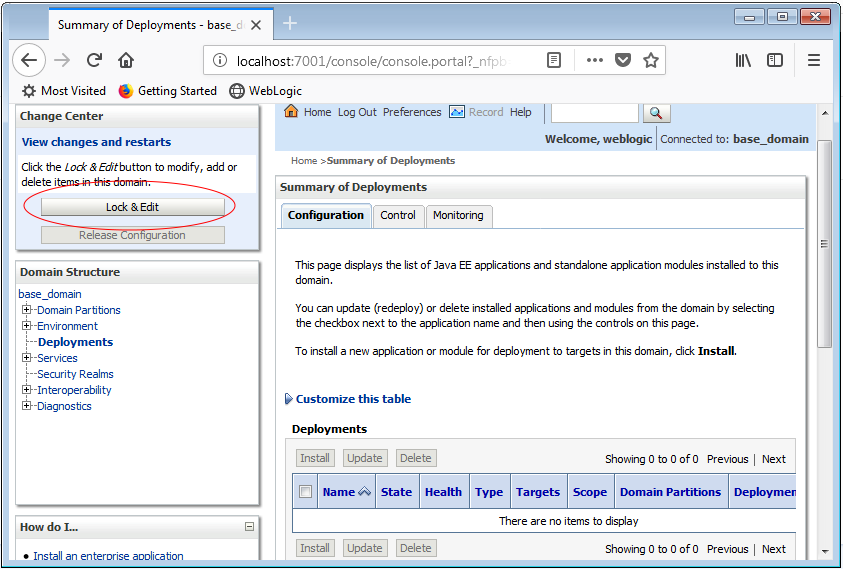The image size is (843, 569).
Task: Sort table by Type column
Action: pos(489,492)
